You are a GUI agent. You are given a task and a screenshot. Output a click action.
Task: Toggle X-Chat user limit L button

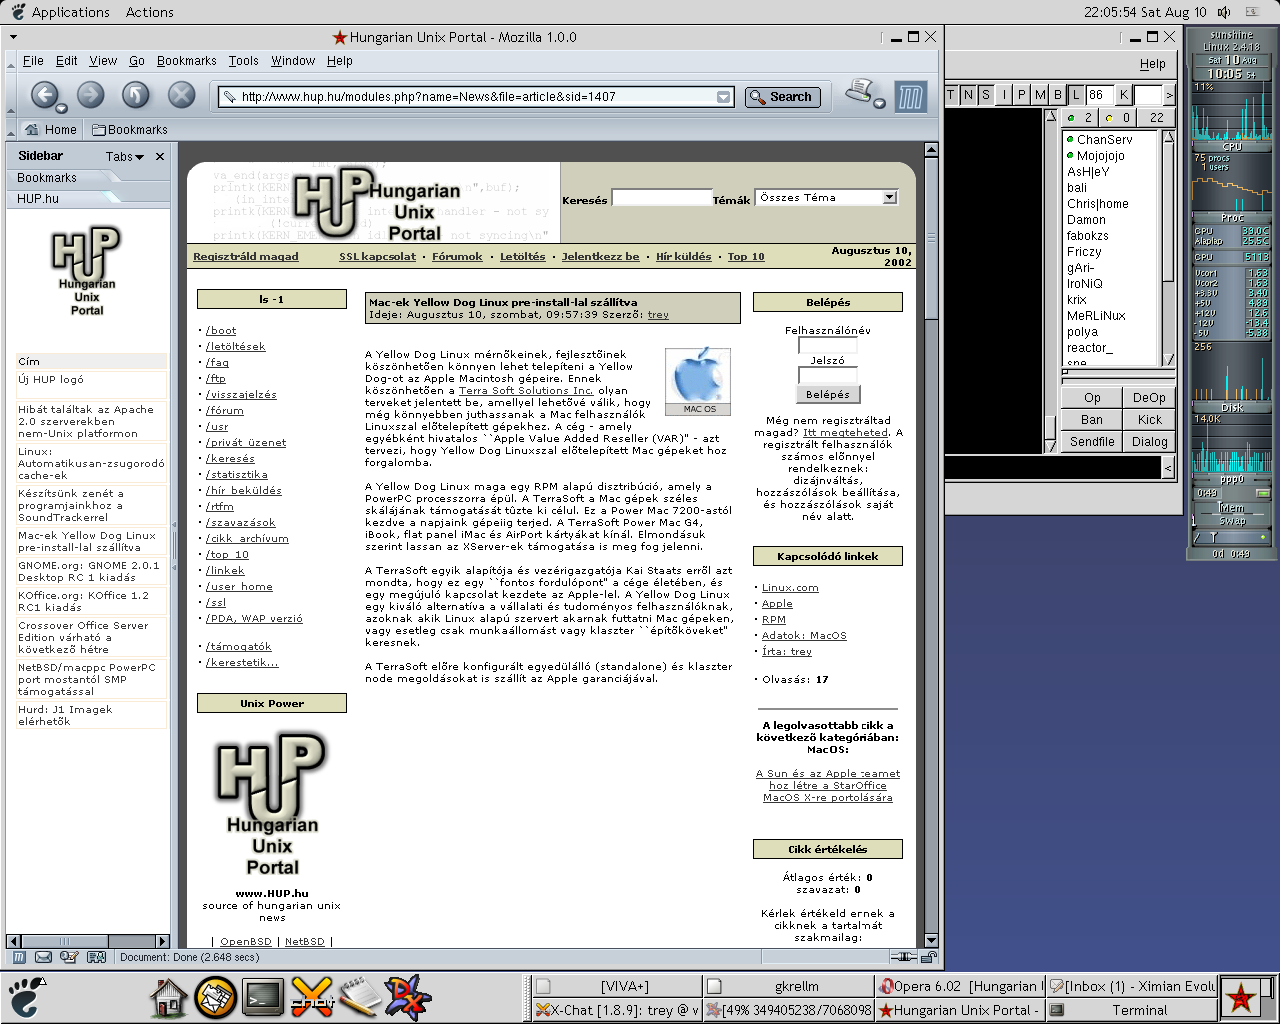[1076, 95]
